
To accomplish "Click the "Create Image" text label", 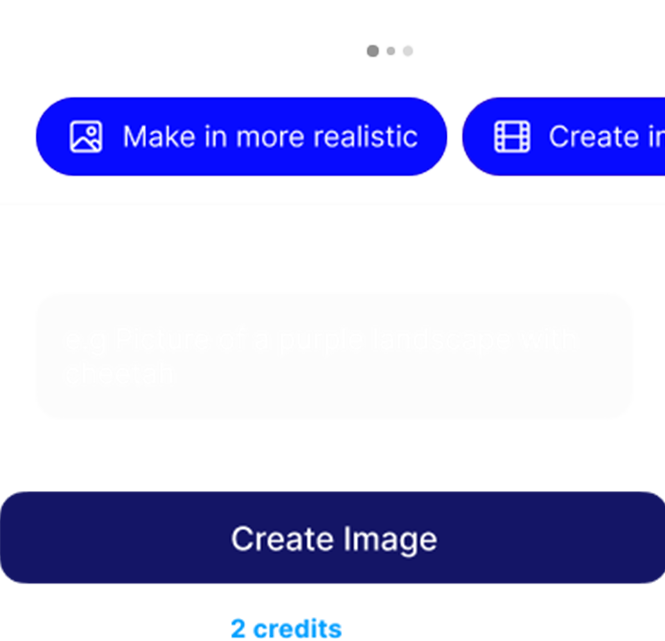I will pyautogui.click(x=334, y=539).
